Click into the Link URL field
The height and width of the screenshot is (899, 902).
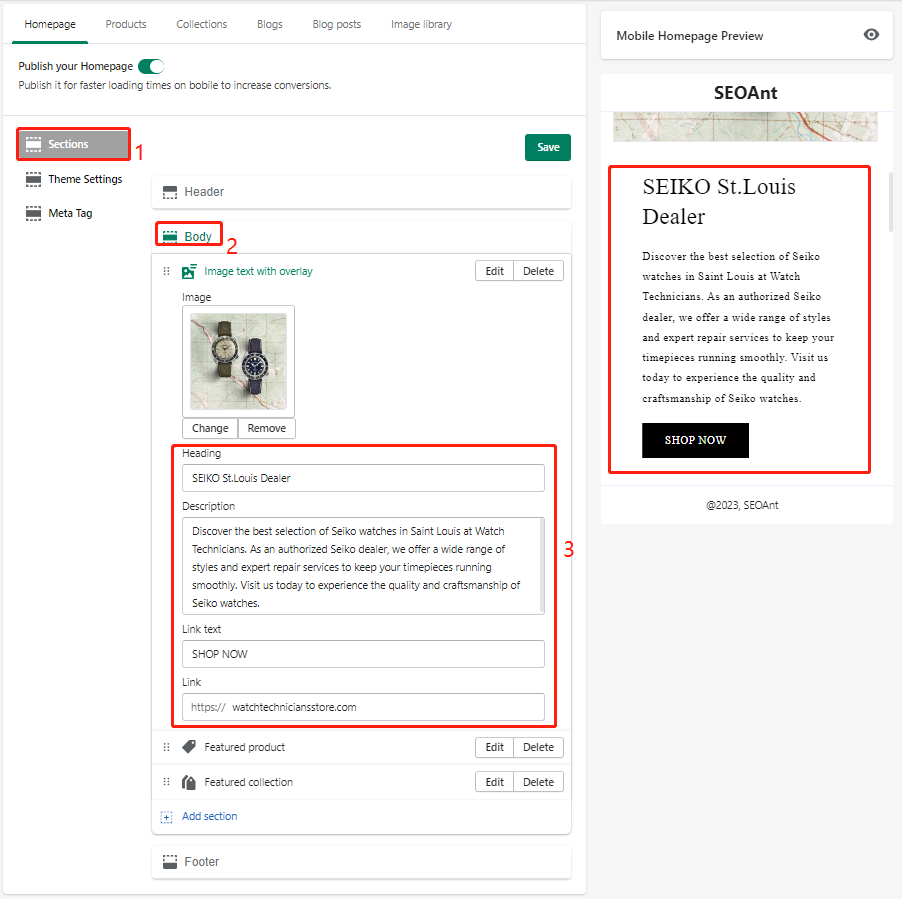[x=363, y=707]
